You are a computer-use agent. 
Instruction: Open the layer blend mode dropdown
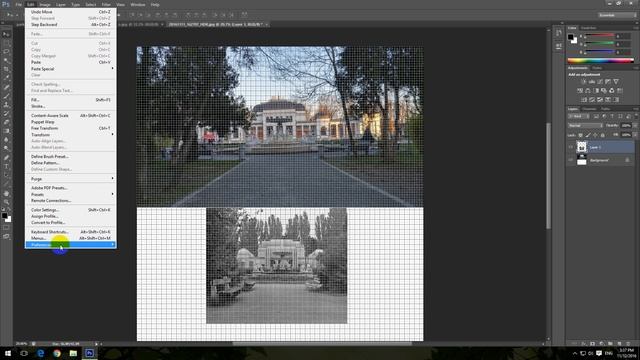(x=585, y=126)
